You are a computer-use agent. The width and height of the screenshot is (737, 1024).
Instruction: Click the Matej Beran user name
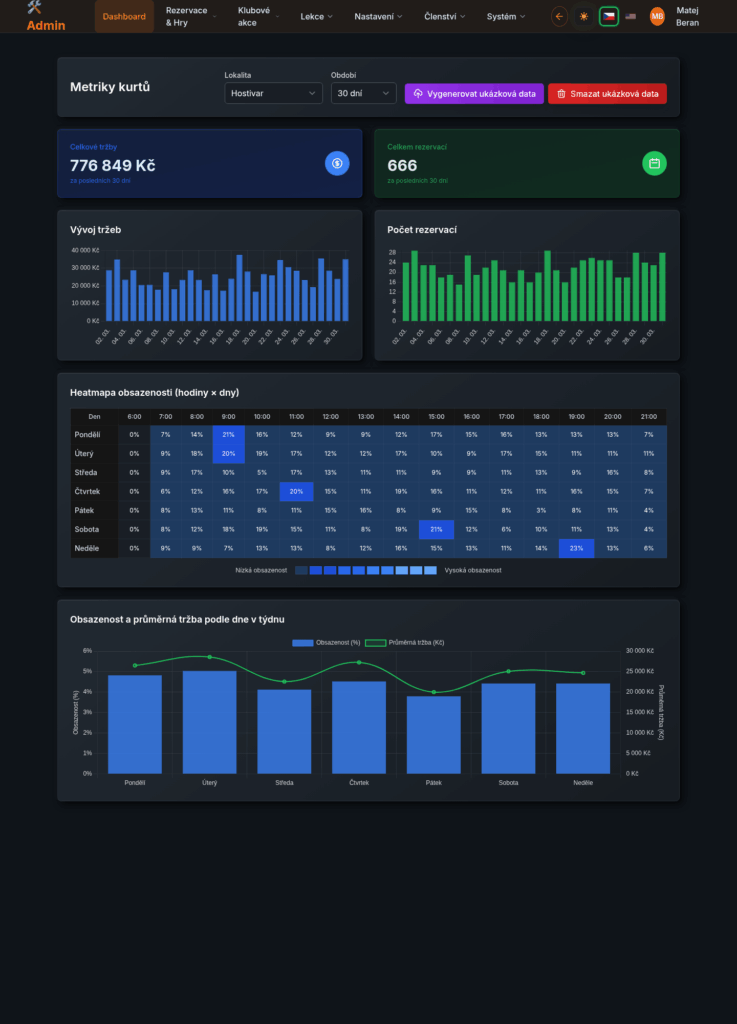(x=687, y=16)
